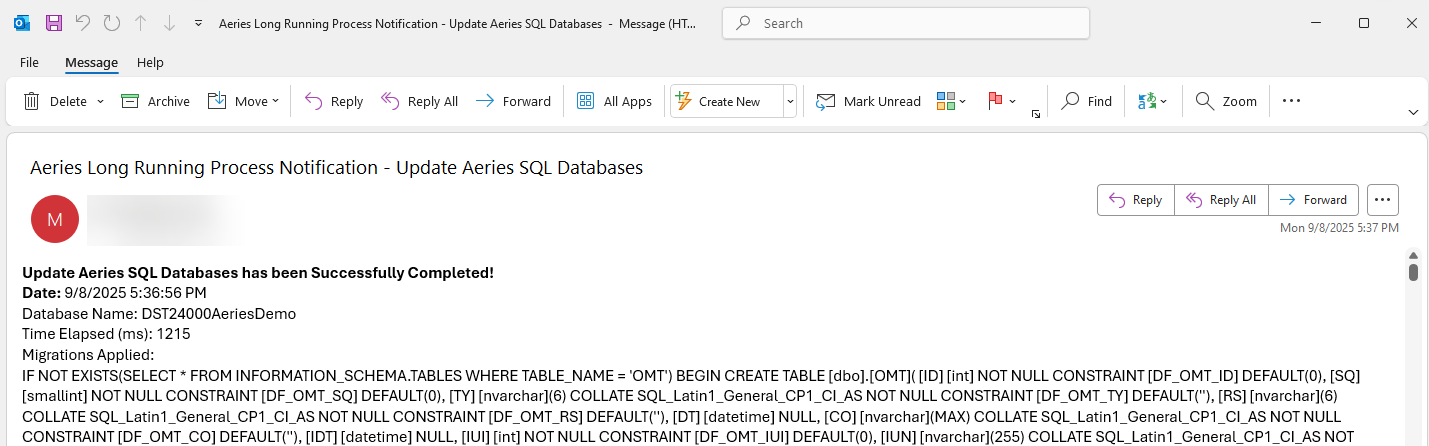Minimize the message window

1318,22
